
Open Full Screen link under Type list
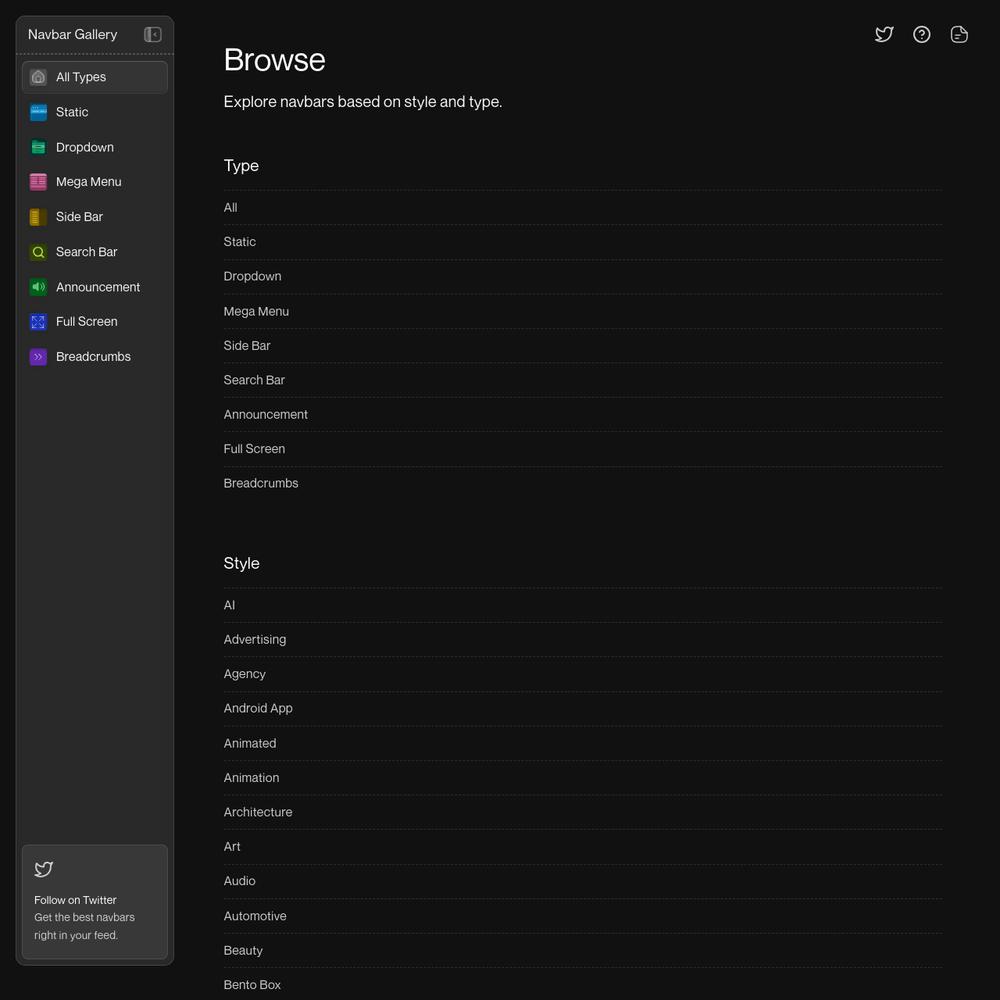(254, 449)
